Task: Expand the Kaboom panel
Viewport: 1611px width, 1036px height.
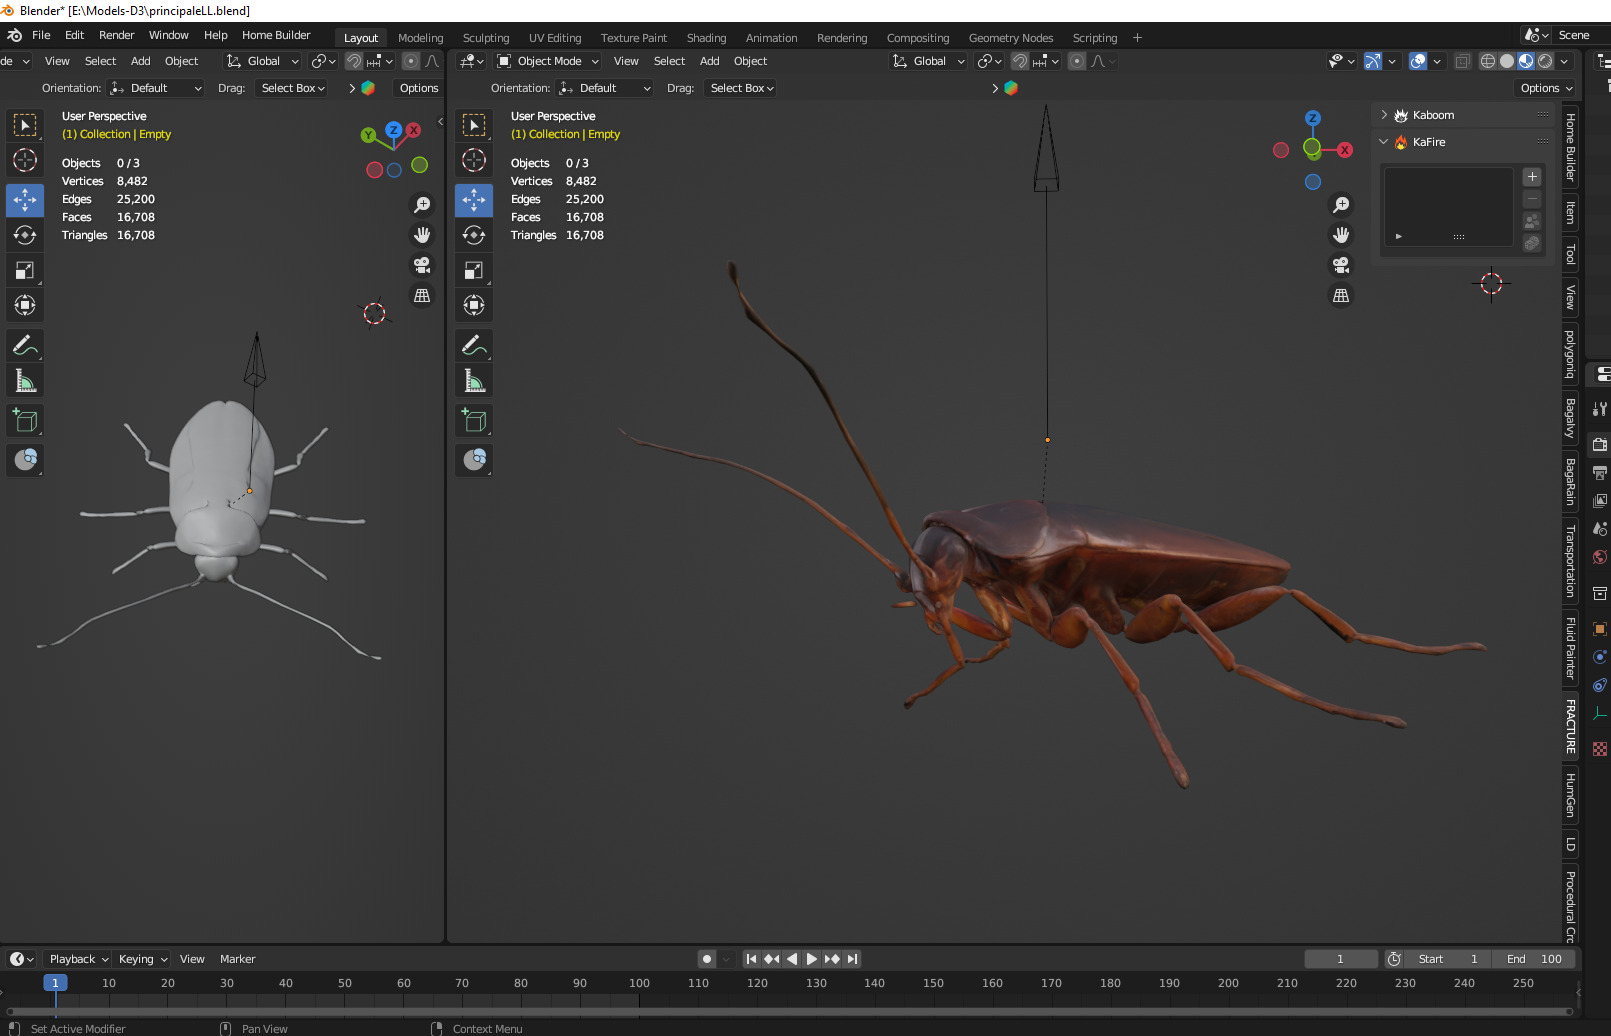Action: coord(1384,115)
